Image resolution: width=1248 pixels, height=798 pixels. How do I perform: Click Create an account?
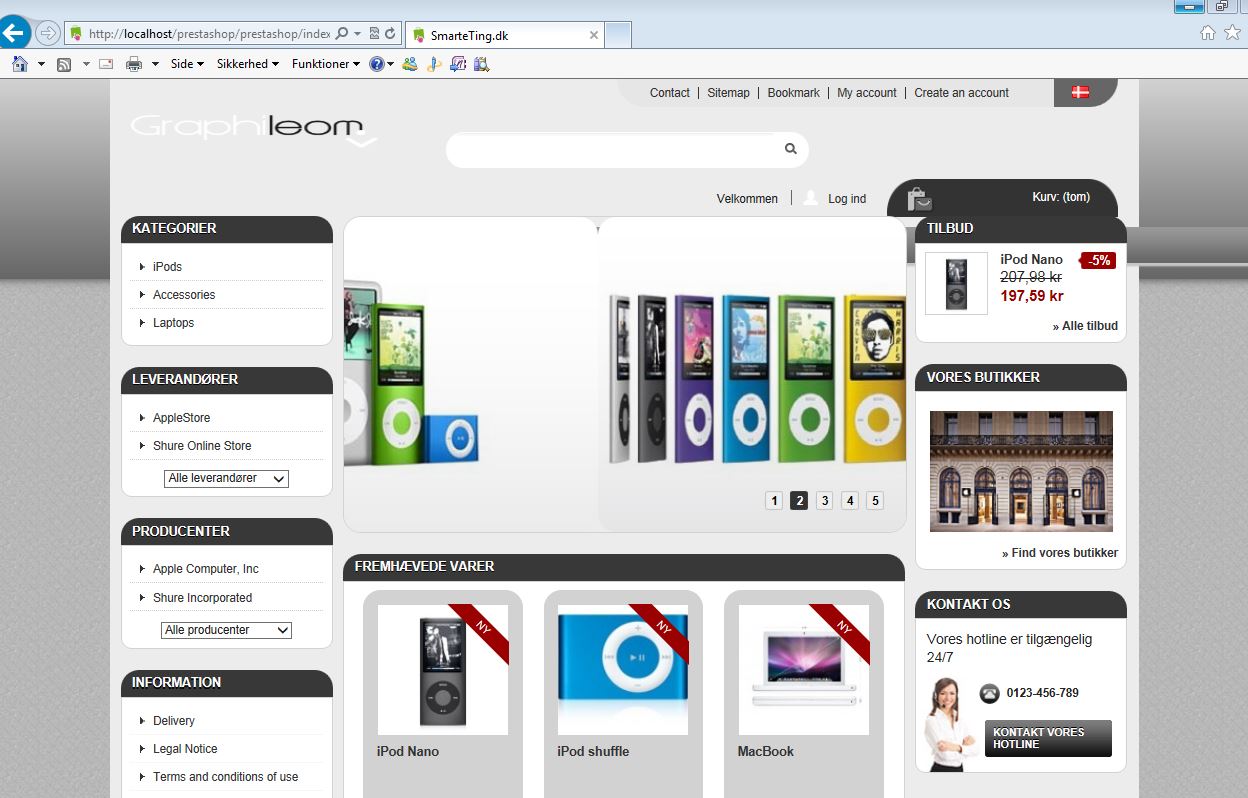961,93
